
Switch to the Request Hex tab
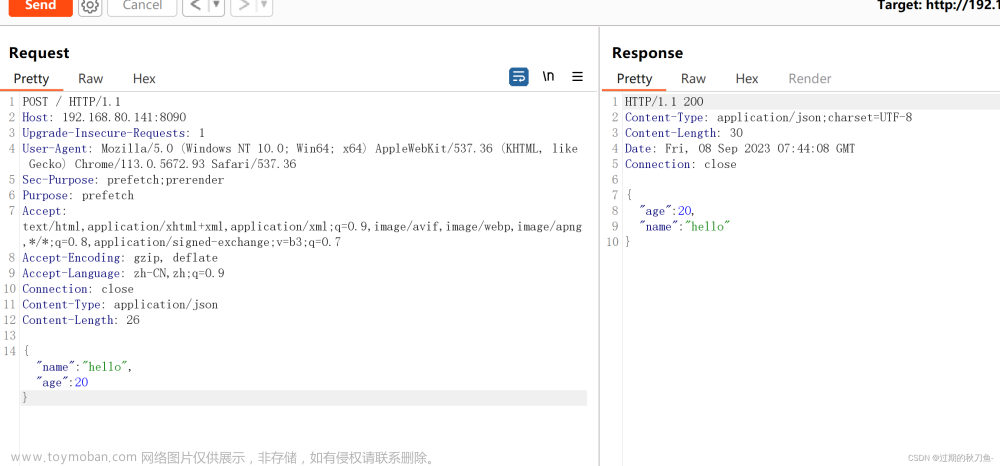144,78
